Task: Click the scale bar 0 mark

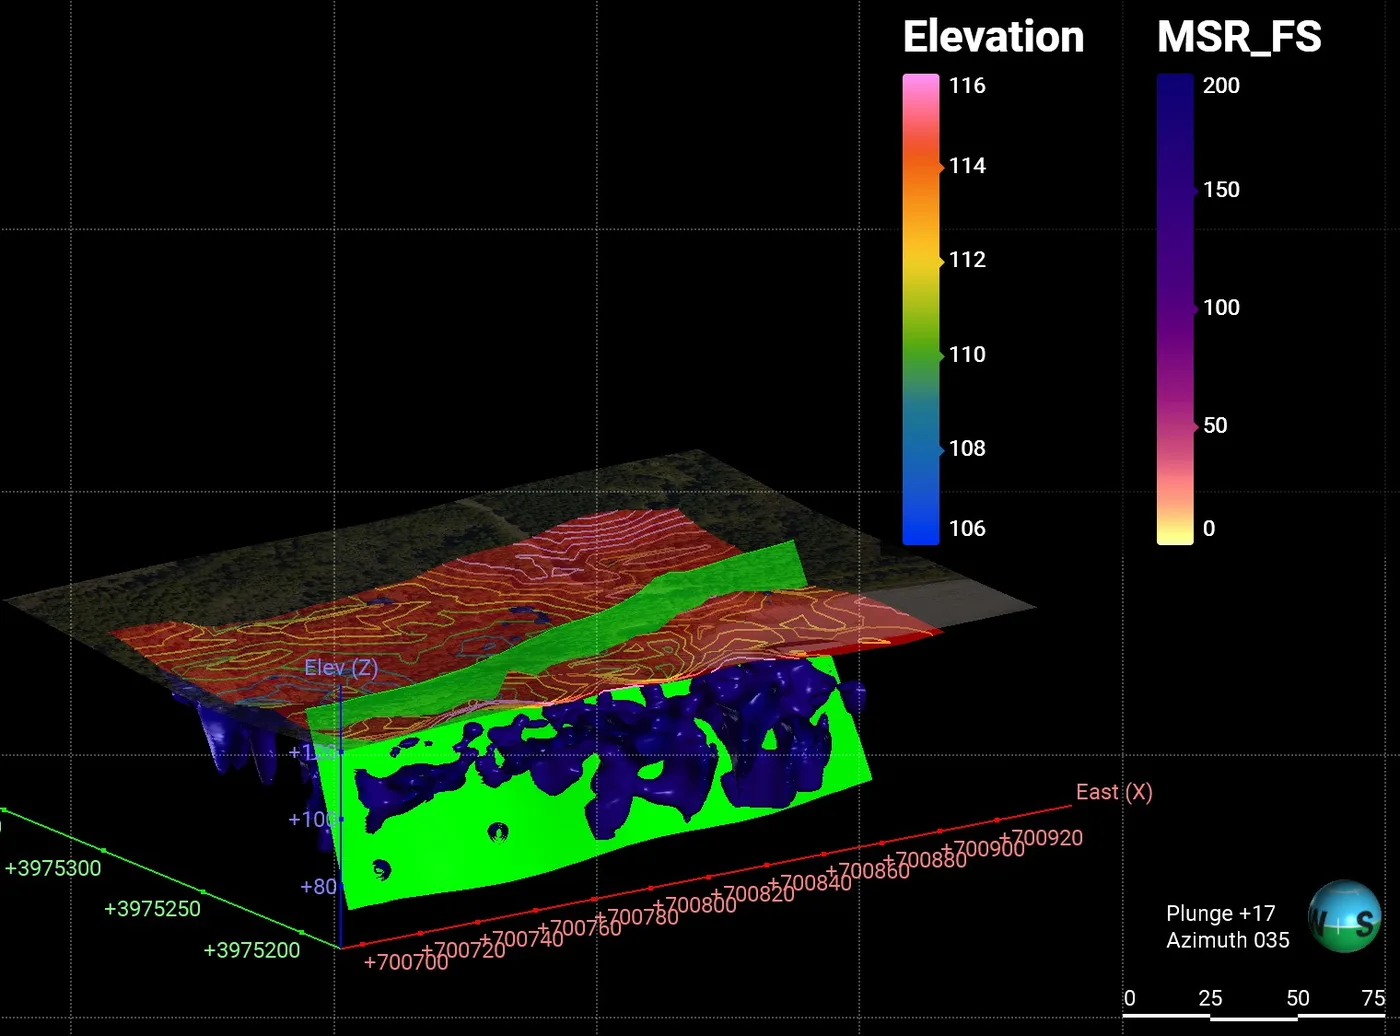Action: pos(1130,998)
